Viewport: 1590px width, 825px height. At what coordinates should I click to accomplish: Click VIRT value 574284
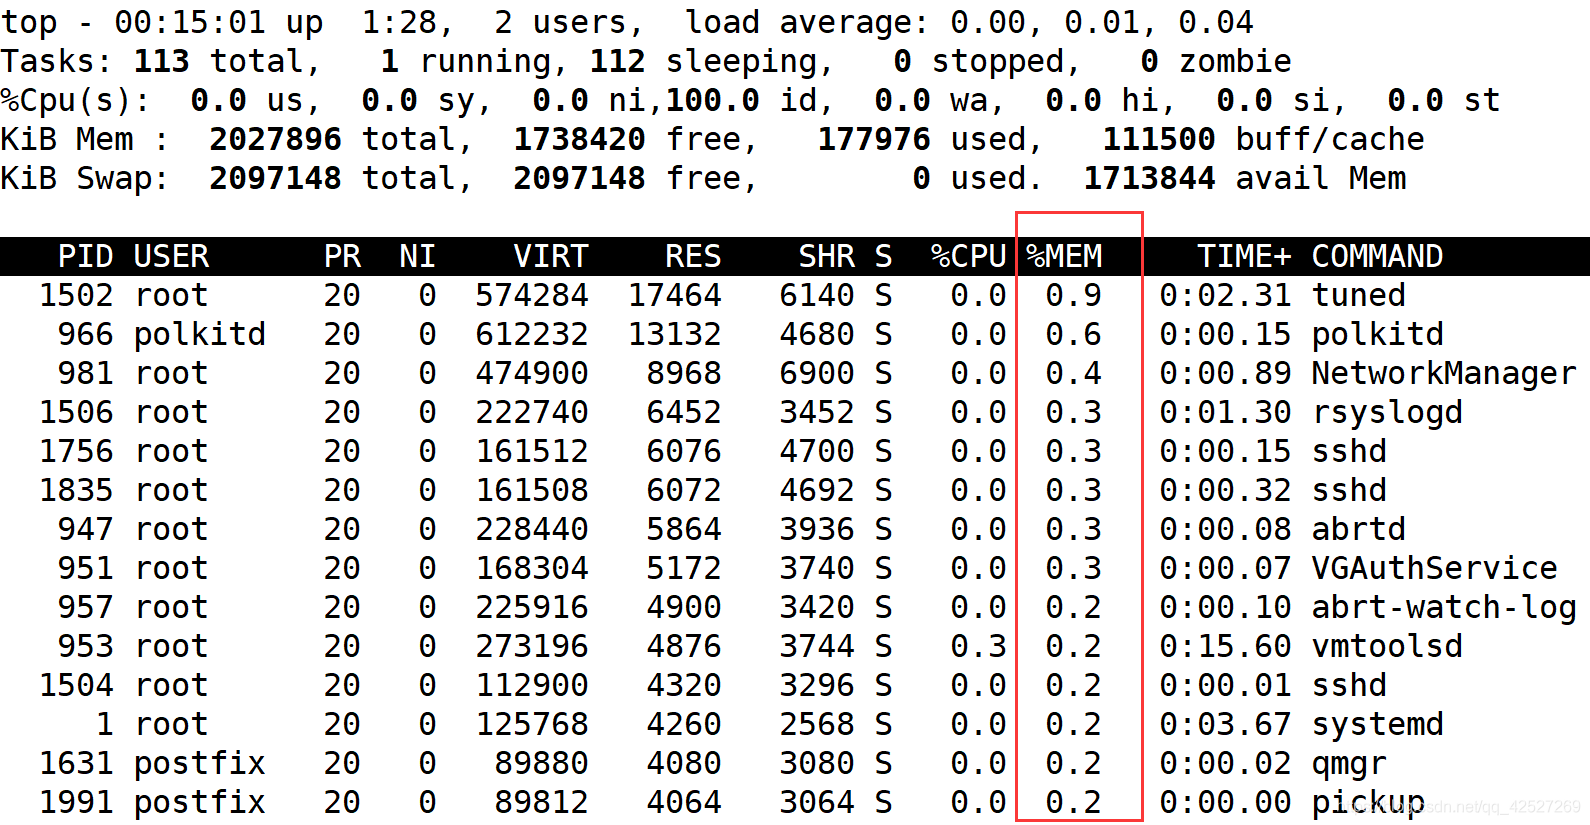(x=532, y=296)
